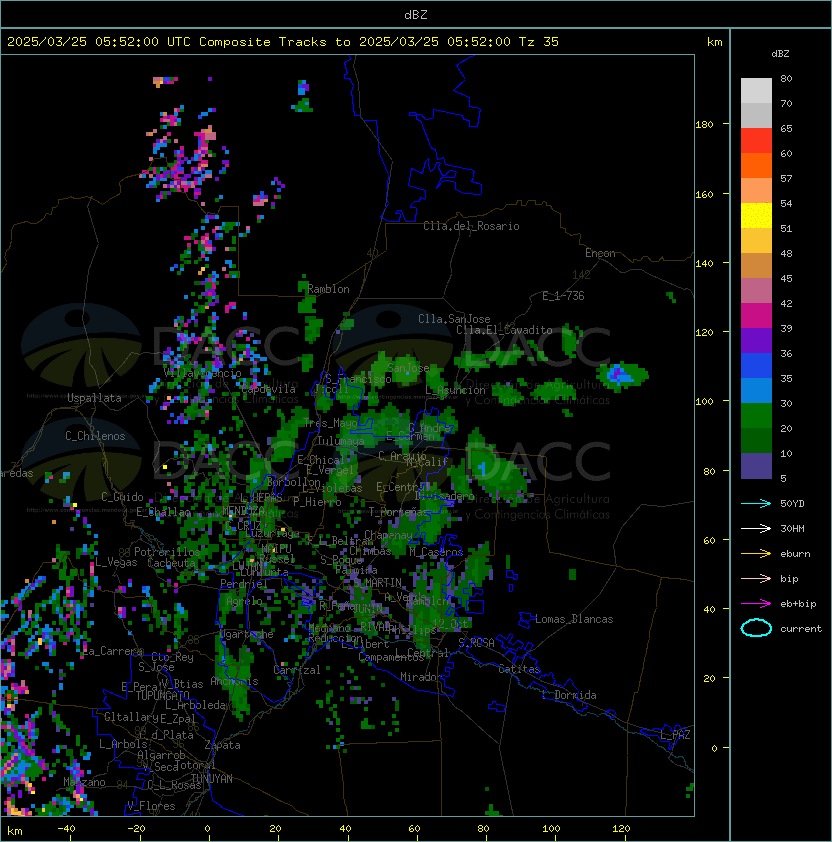
Task: Click the 'Cltallary' map label
Action: point(131,717)
